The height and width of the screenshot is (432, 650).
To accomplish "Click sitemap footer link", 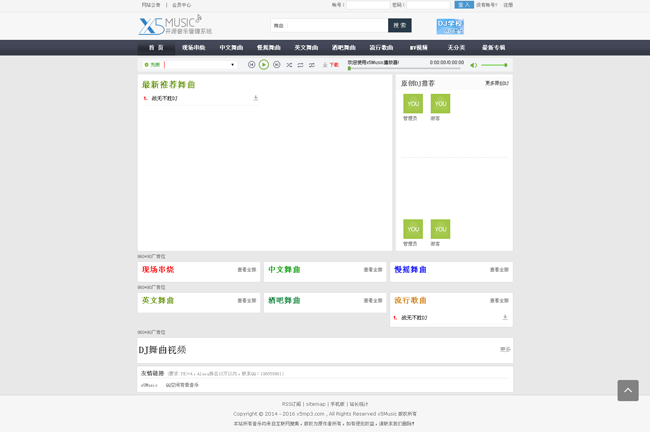I will 315,404.
